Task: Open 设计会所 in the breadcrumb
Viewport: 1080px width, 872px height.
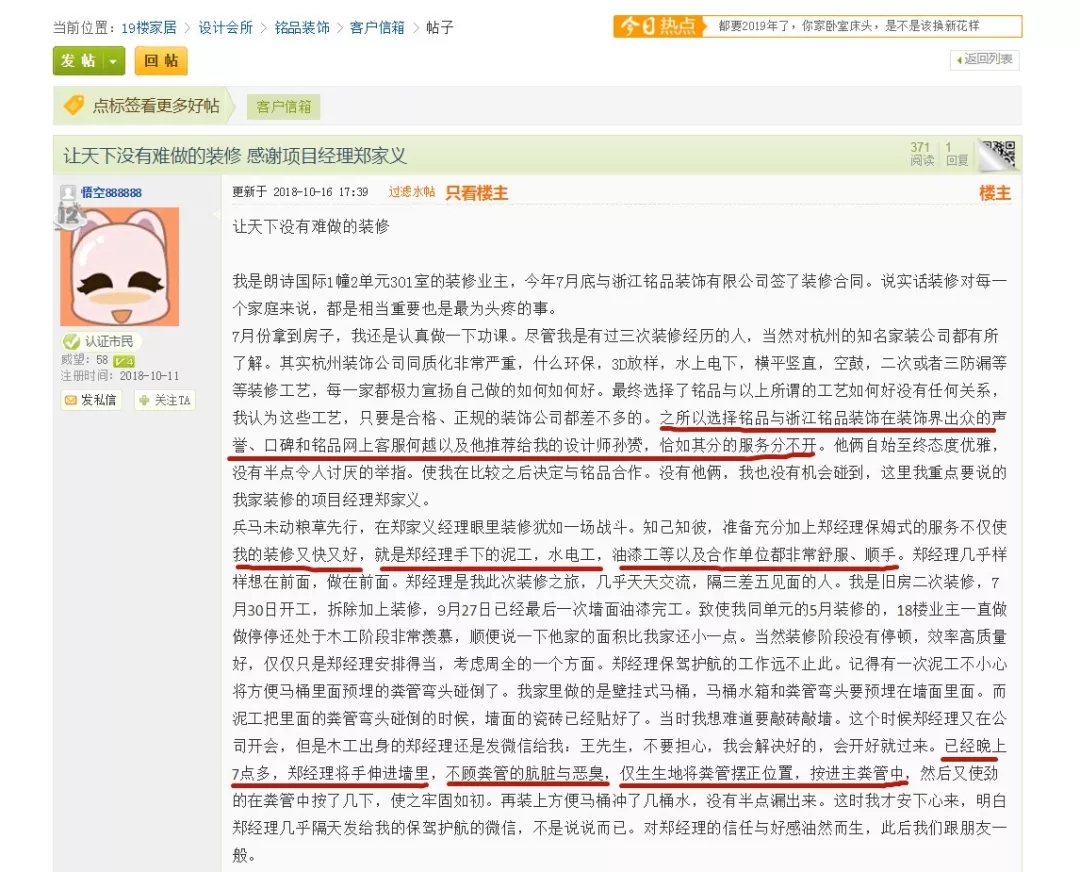Action: (x=225, y=27)
